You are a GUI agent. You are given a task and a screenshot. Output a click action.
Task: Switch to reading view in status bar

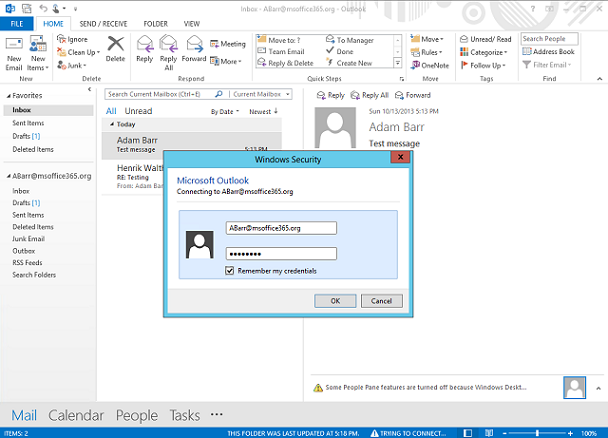click(x=489, y=433)
